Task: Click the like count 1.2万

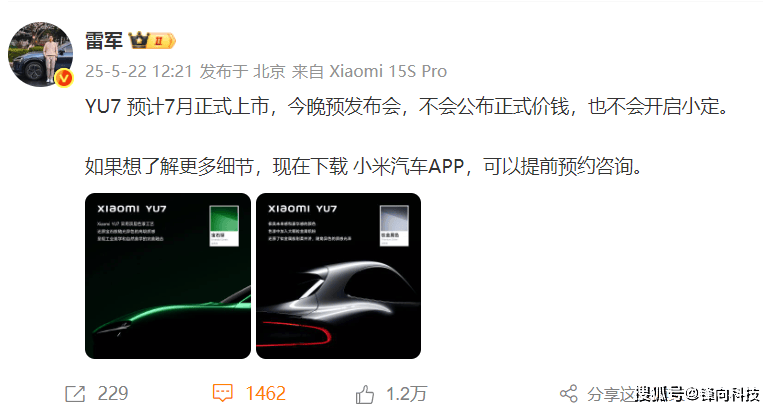Action: (x=406, y=394)
